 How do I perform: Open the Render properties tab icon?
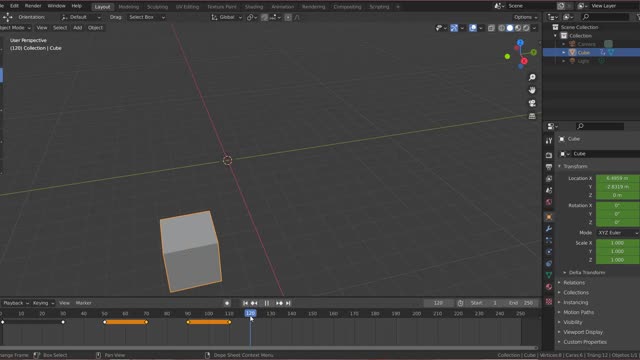pos(549,156)
